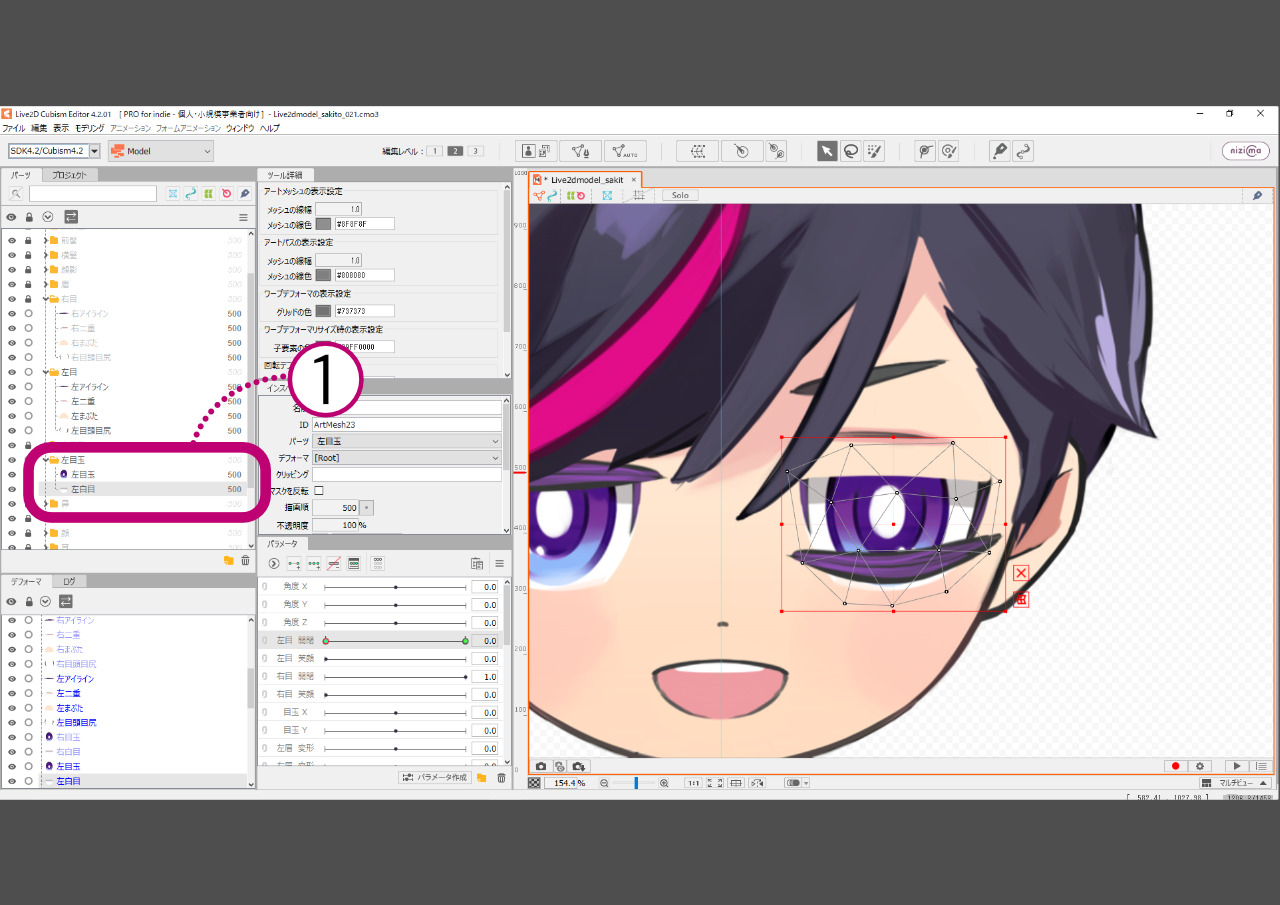Create a warp deformer

698,151
